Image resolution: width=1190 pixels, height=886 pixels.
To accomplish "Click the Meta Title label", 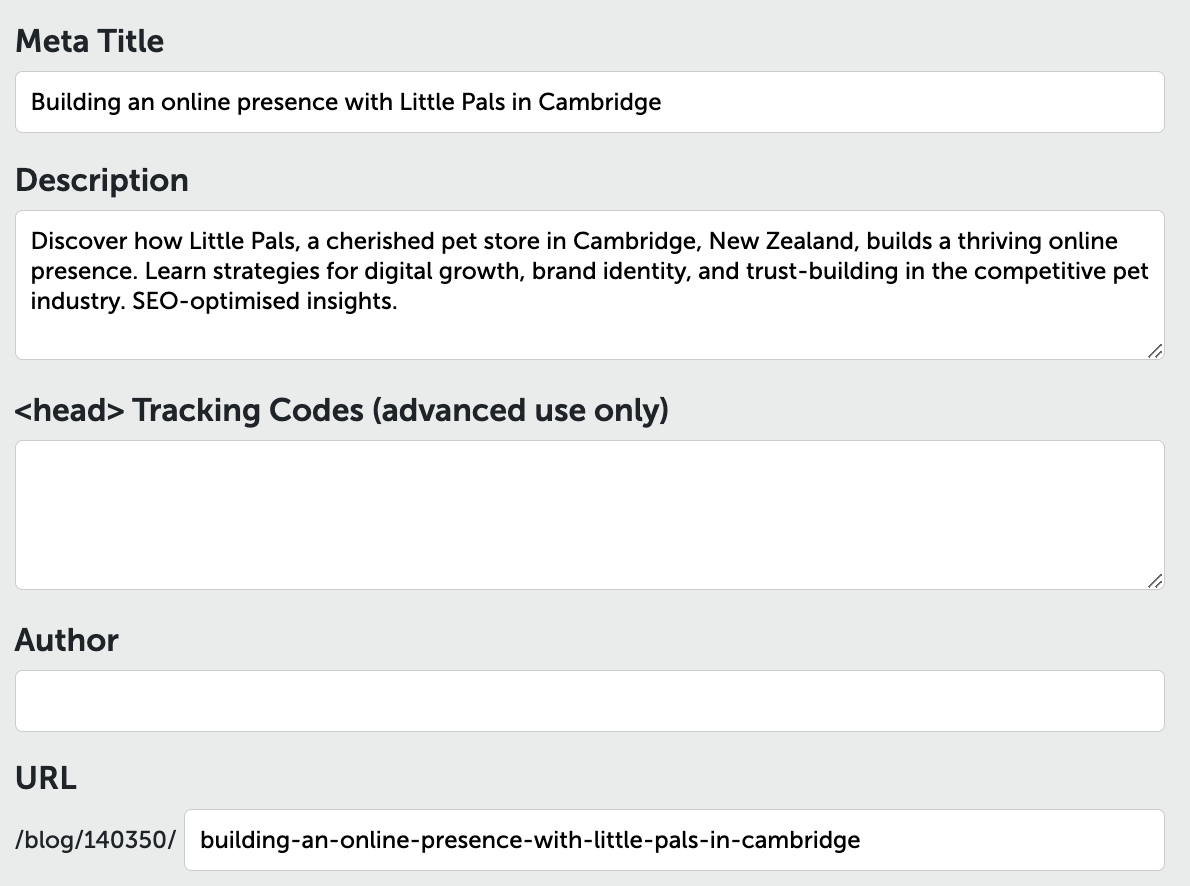I will [90, 41].
